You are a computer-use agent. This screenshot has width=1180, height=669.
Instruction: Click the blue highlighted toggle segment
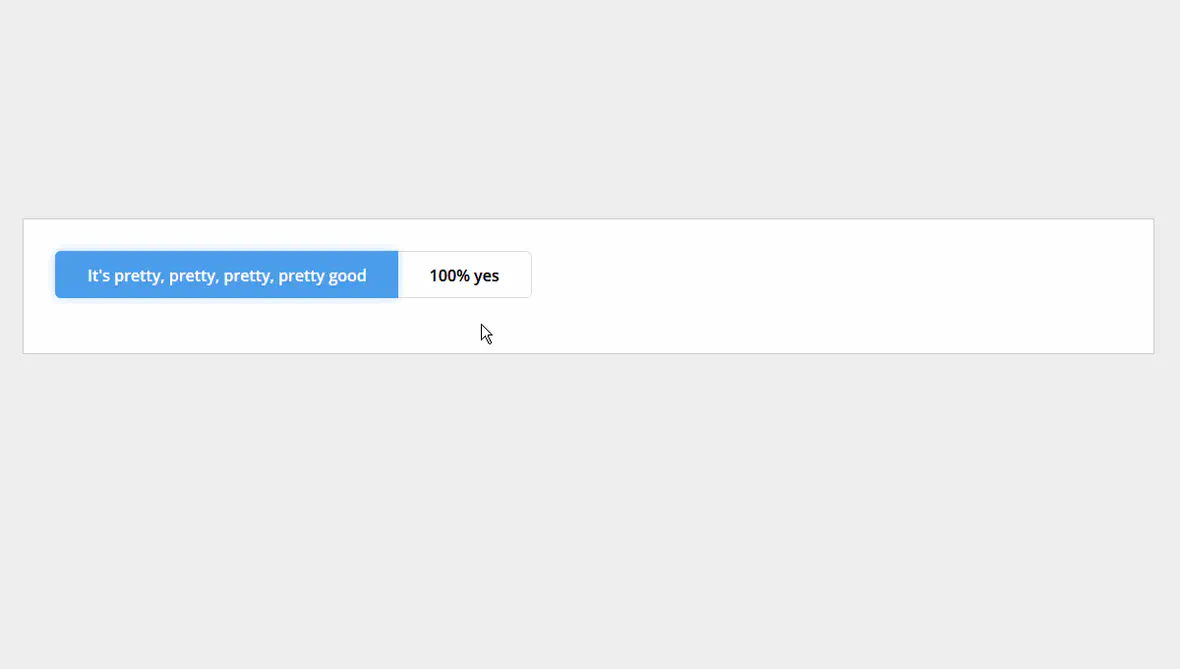[x=227, y=275]
